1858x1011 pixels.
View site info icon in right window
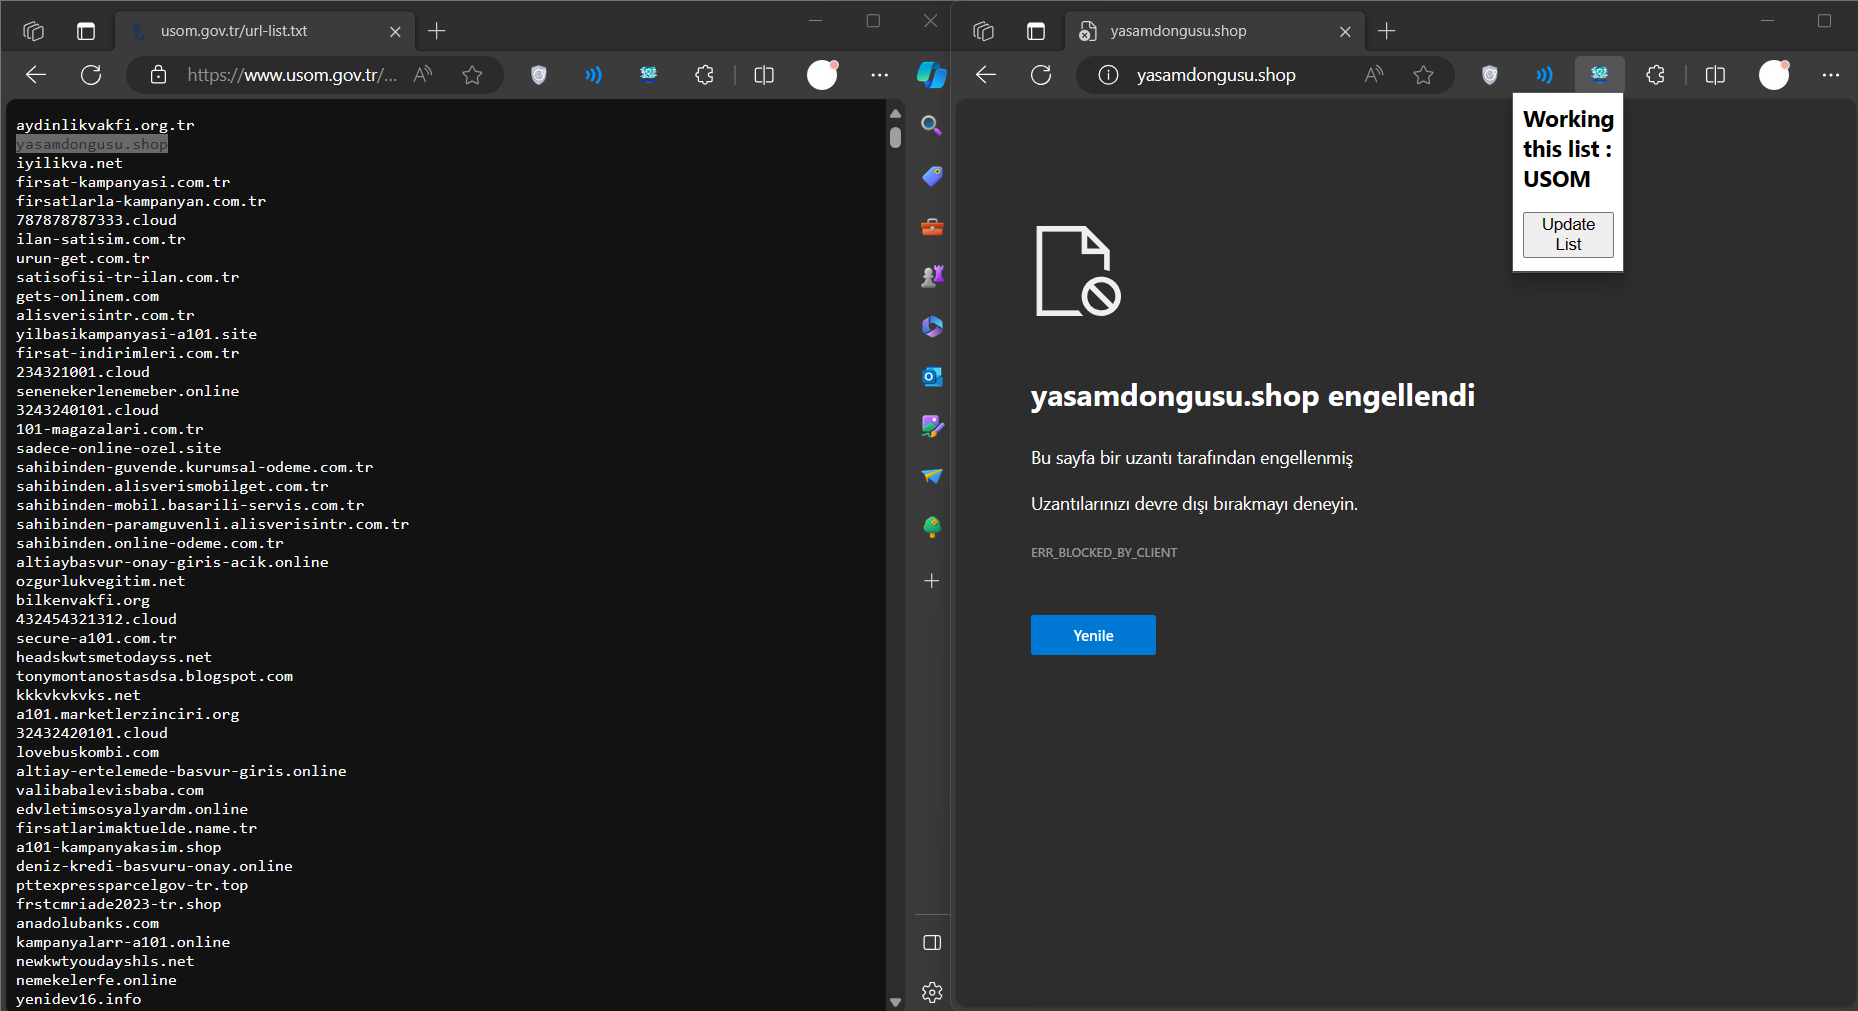1108,75
